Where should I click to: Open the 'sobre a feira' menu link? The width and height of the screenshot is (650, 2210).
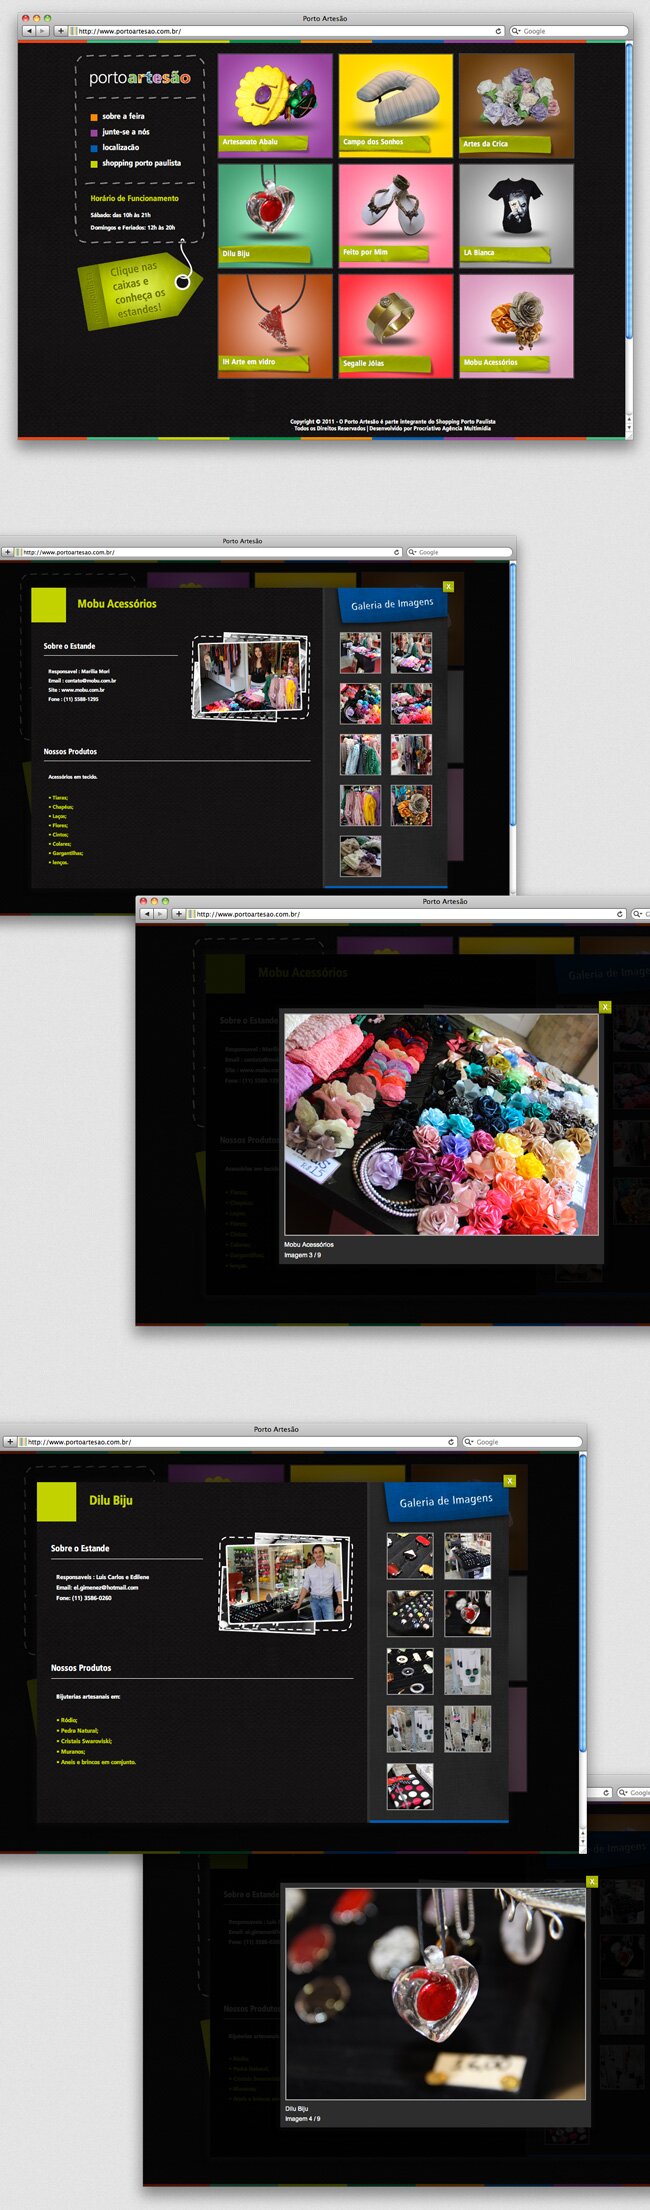[x=123, y=116]
